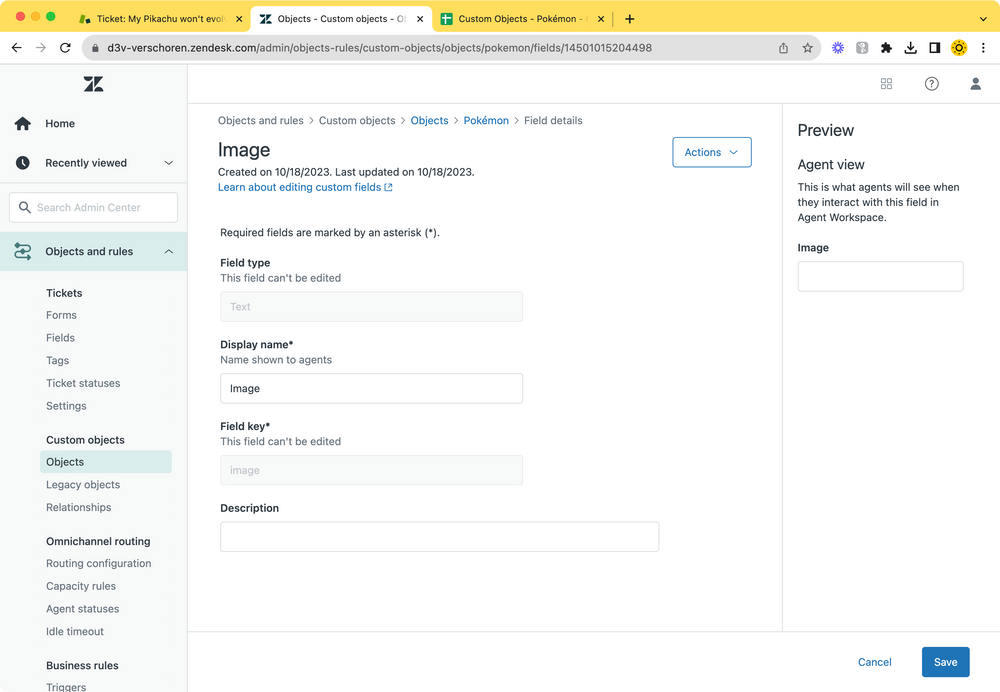The width and height of the screenshot is (1000, 692).
Task: Open the browser downloads icon
Action: pyautogui.click(x=910, y=47)
